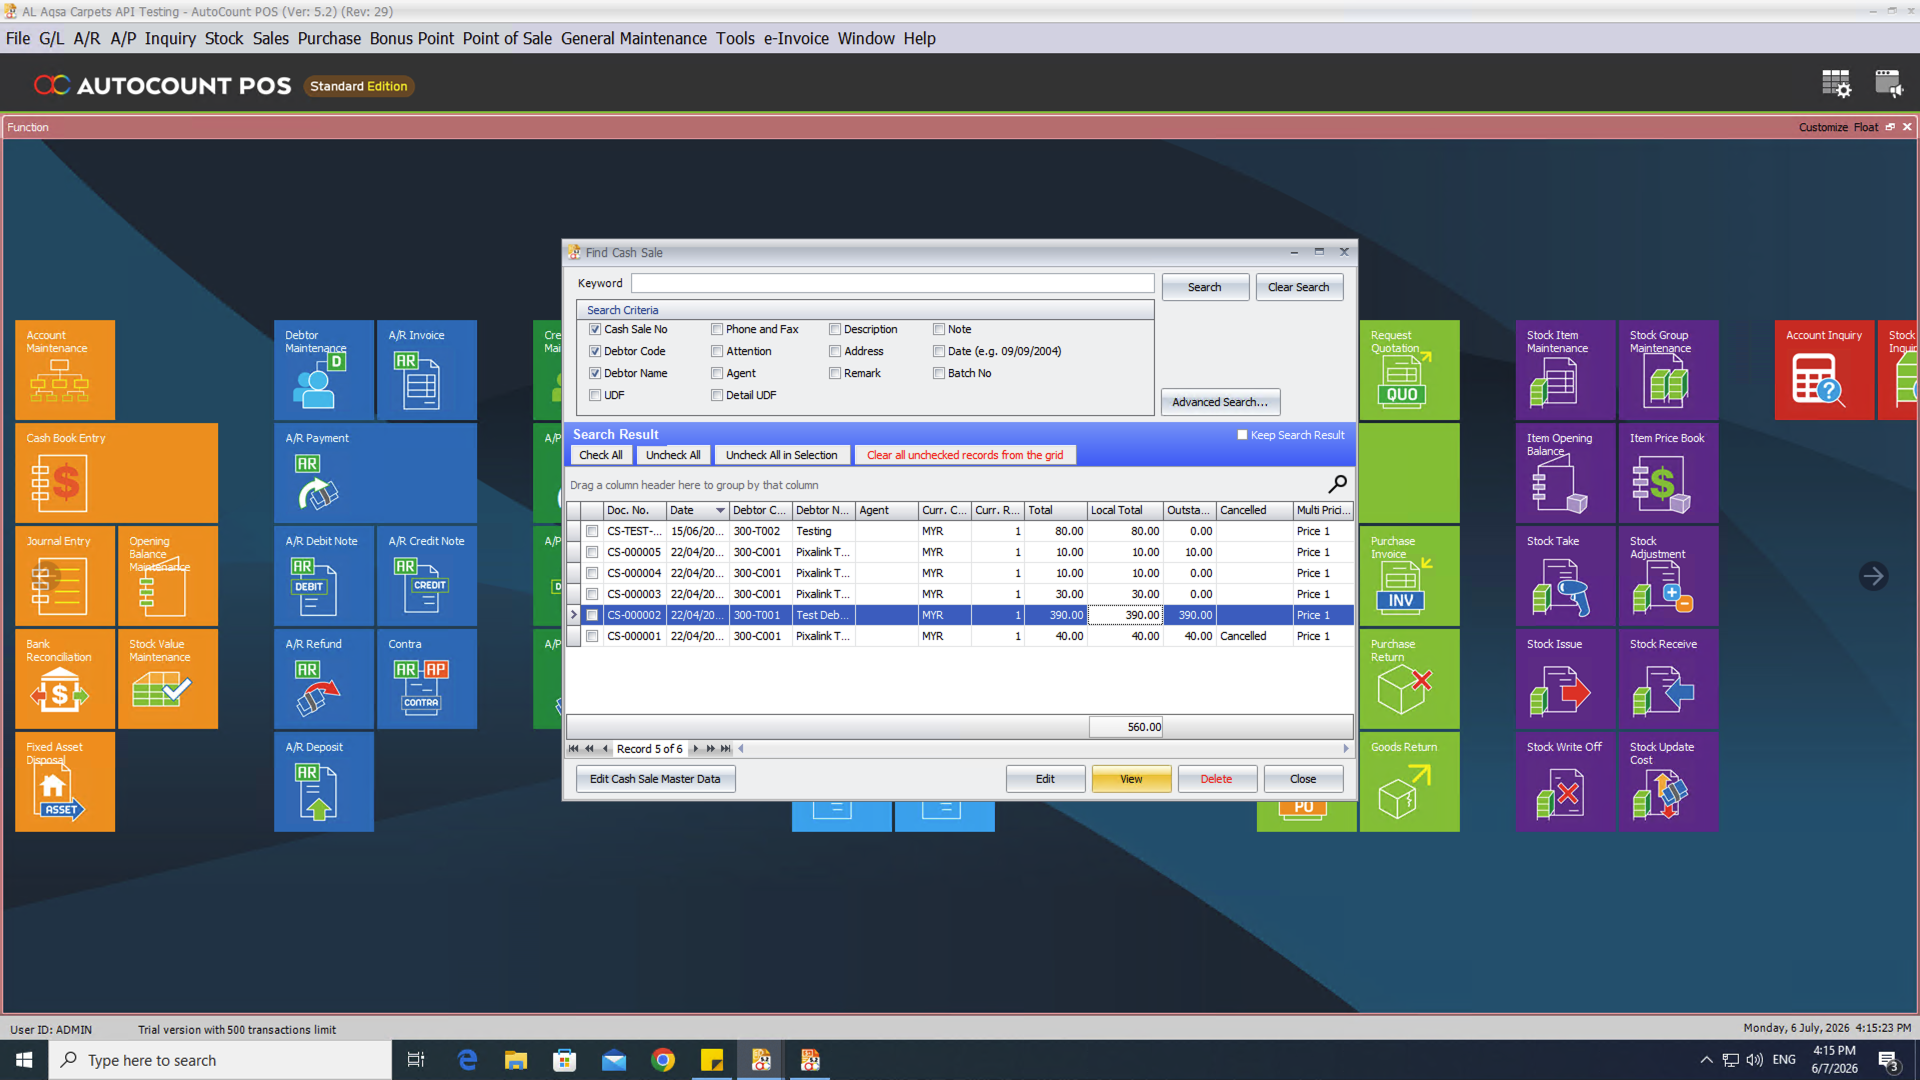Open the Cash Book Entry tile
The height and width of the screenshot is (1080, 1920).
pyautogui.click(x=116, y=473)
